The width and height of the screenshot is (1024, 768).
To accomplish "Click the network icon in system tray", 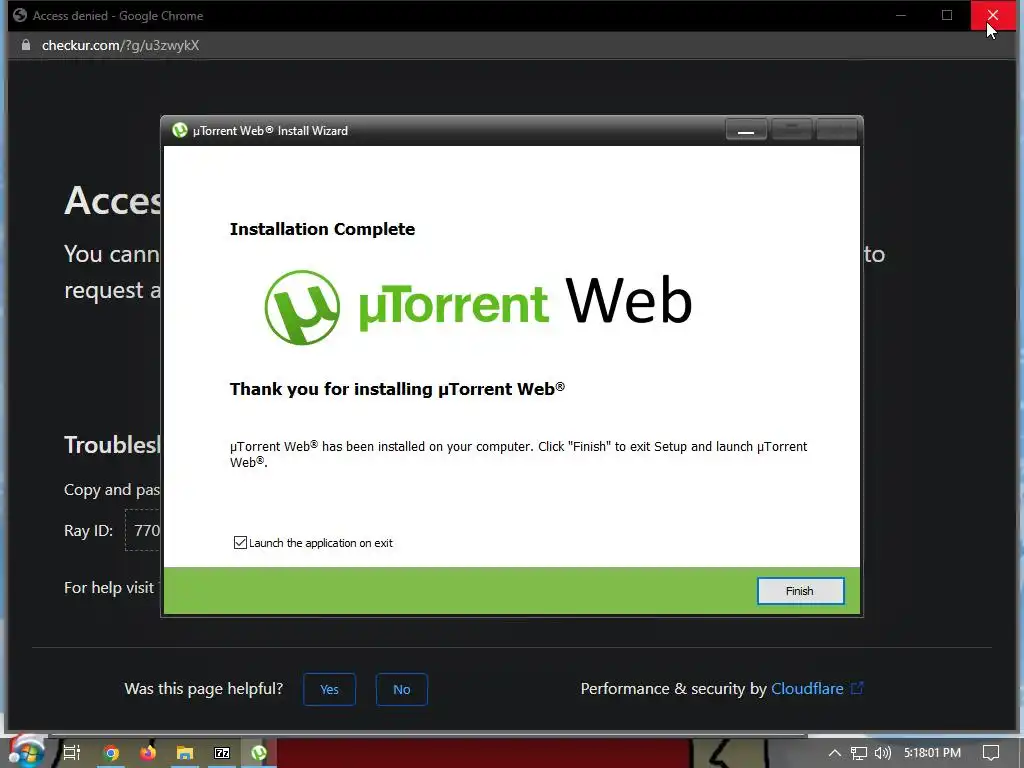I will pyautogui.click(x=859, y=753).
